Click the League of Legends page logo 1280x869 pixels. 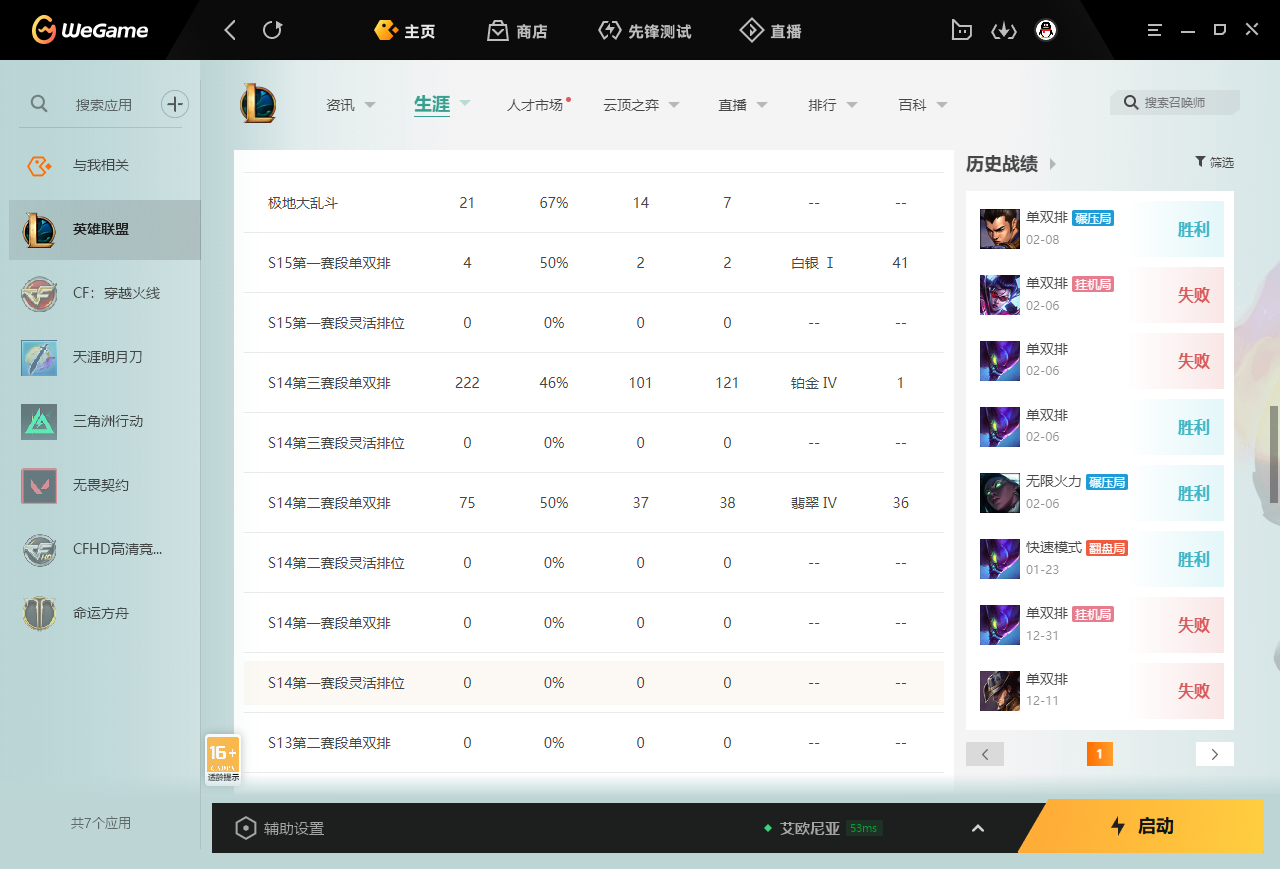[258, 104]
